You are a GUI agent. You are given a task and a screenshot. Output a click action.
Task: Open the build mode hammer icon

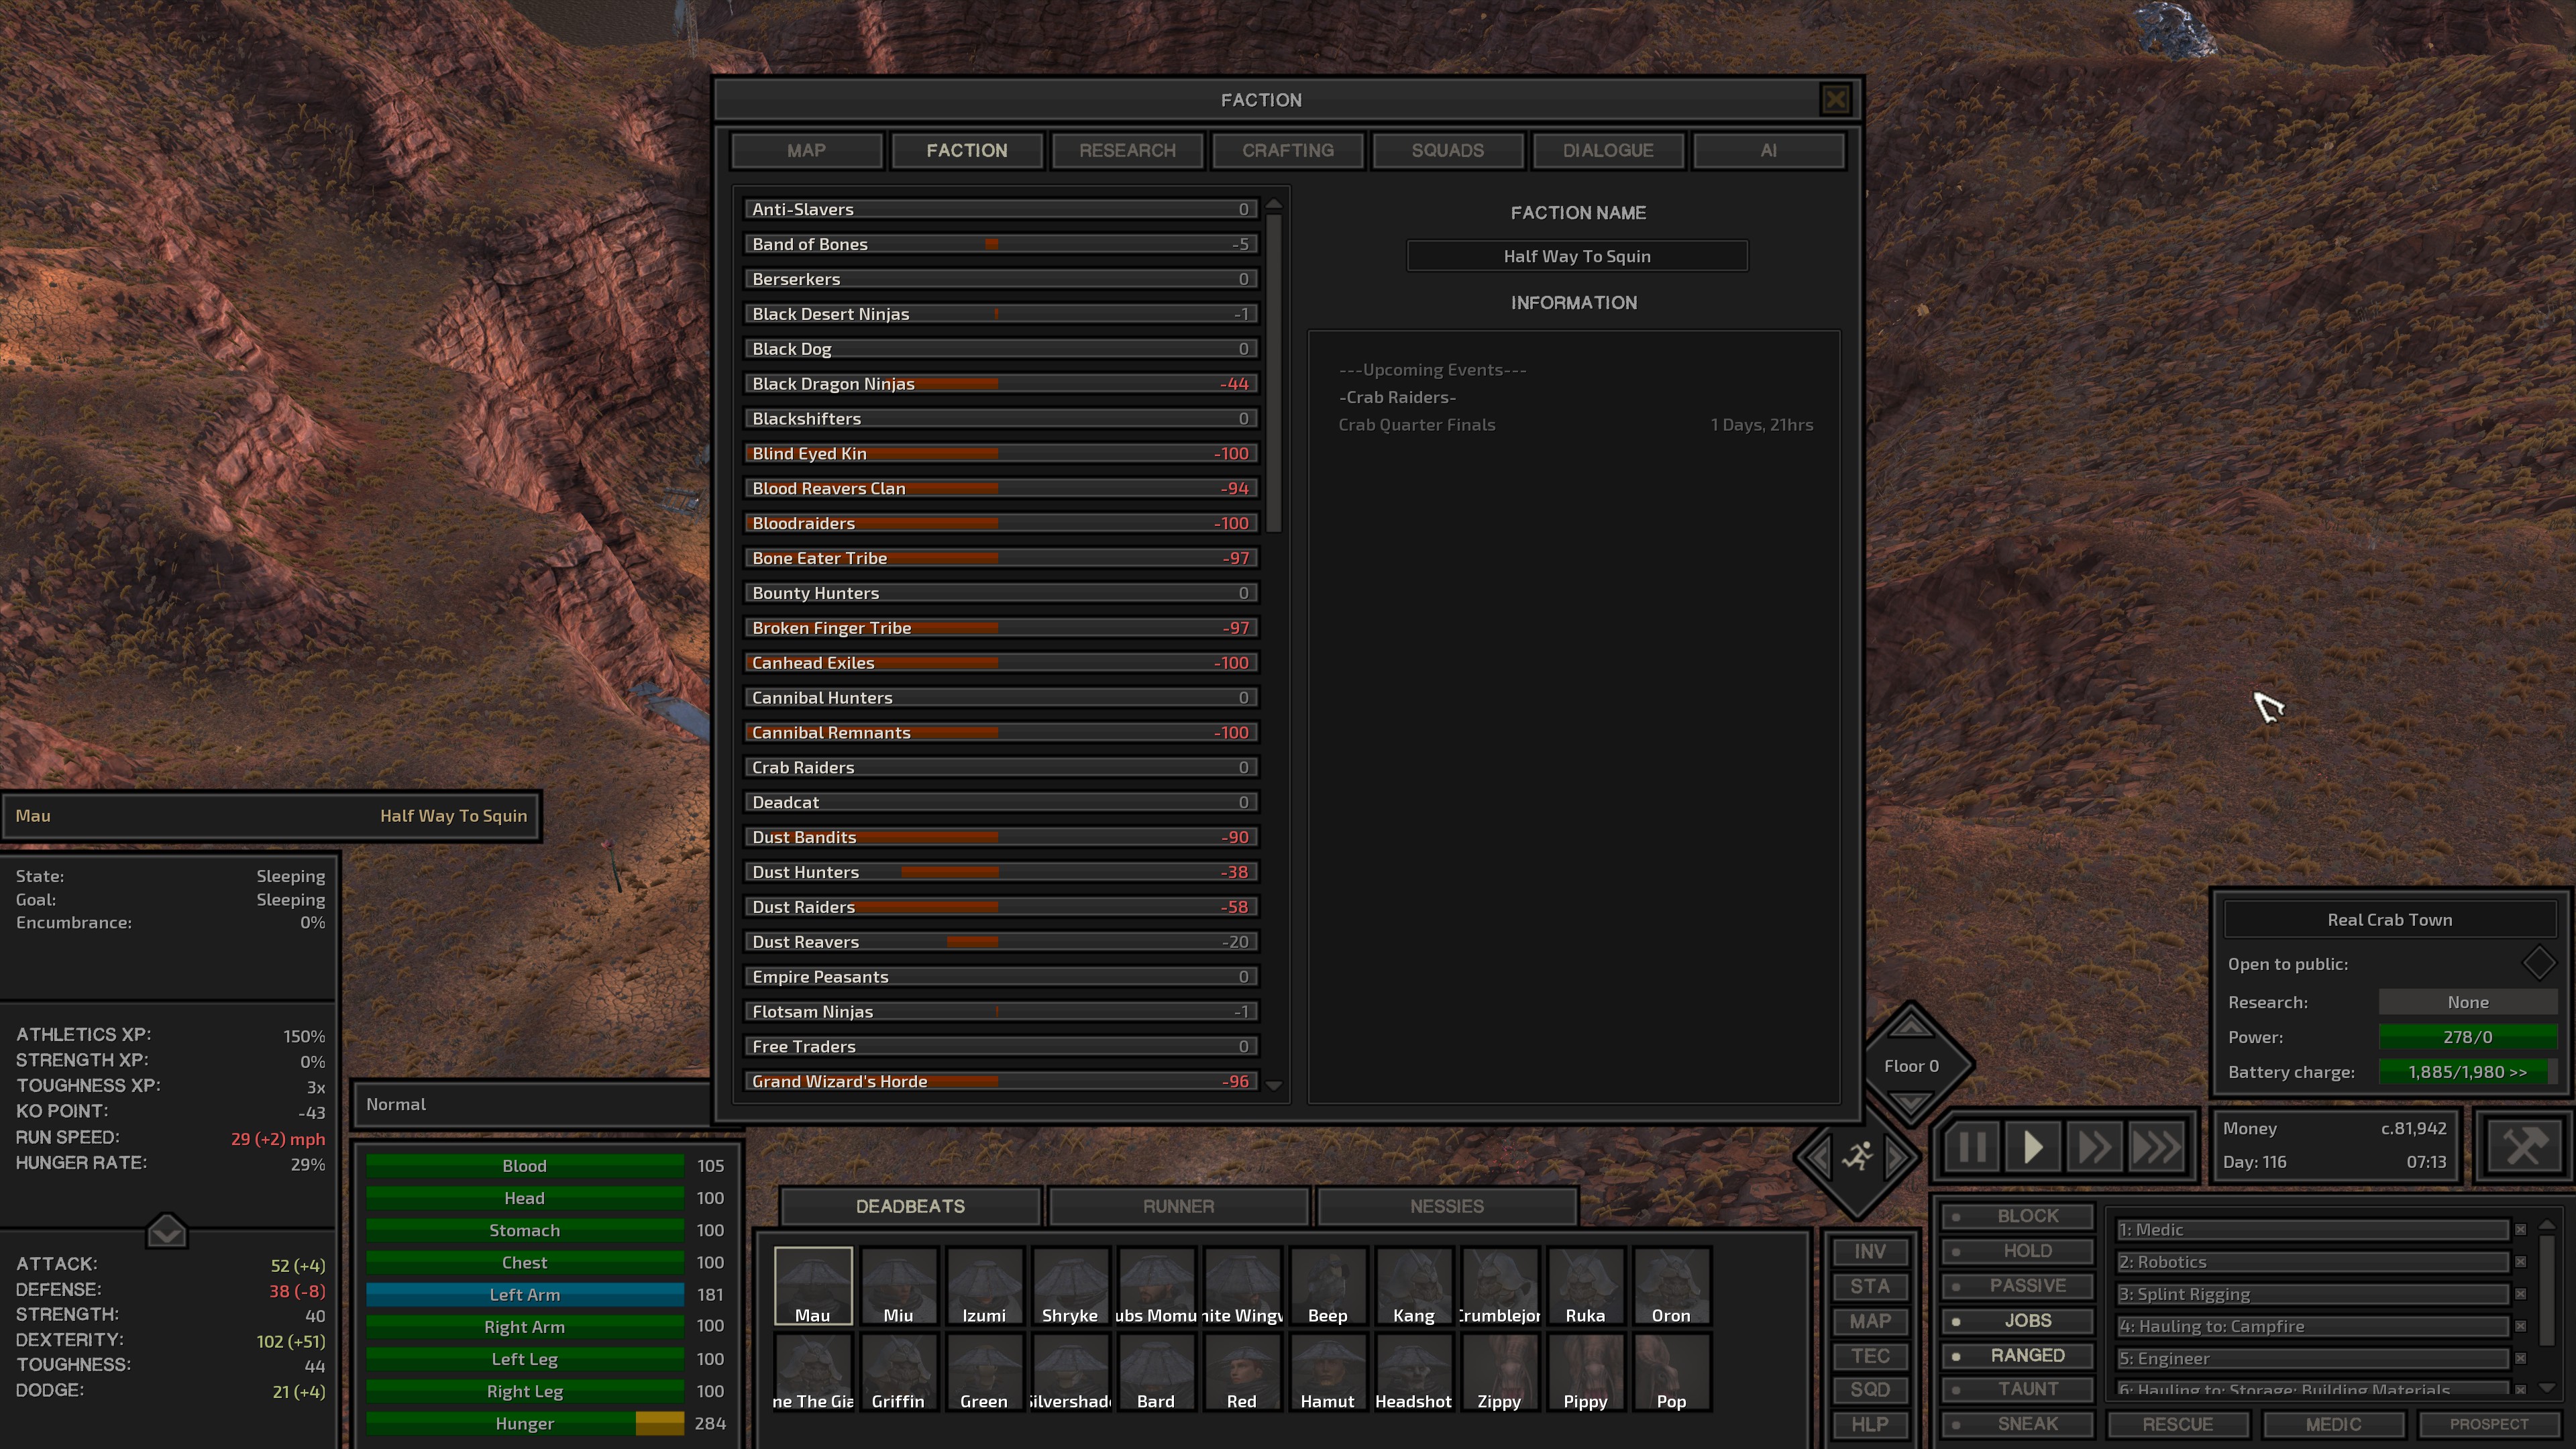[2523, 1146]
